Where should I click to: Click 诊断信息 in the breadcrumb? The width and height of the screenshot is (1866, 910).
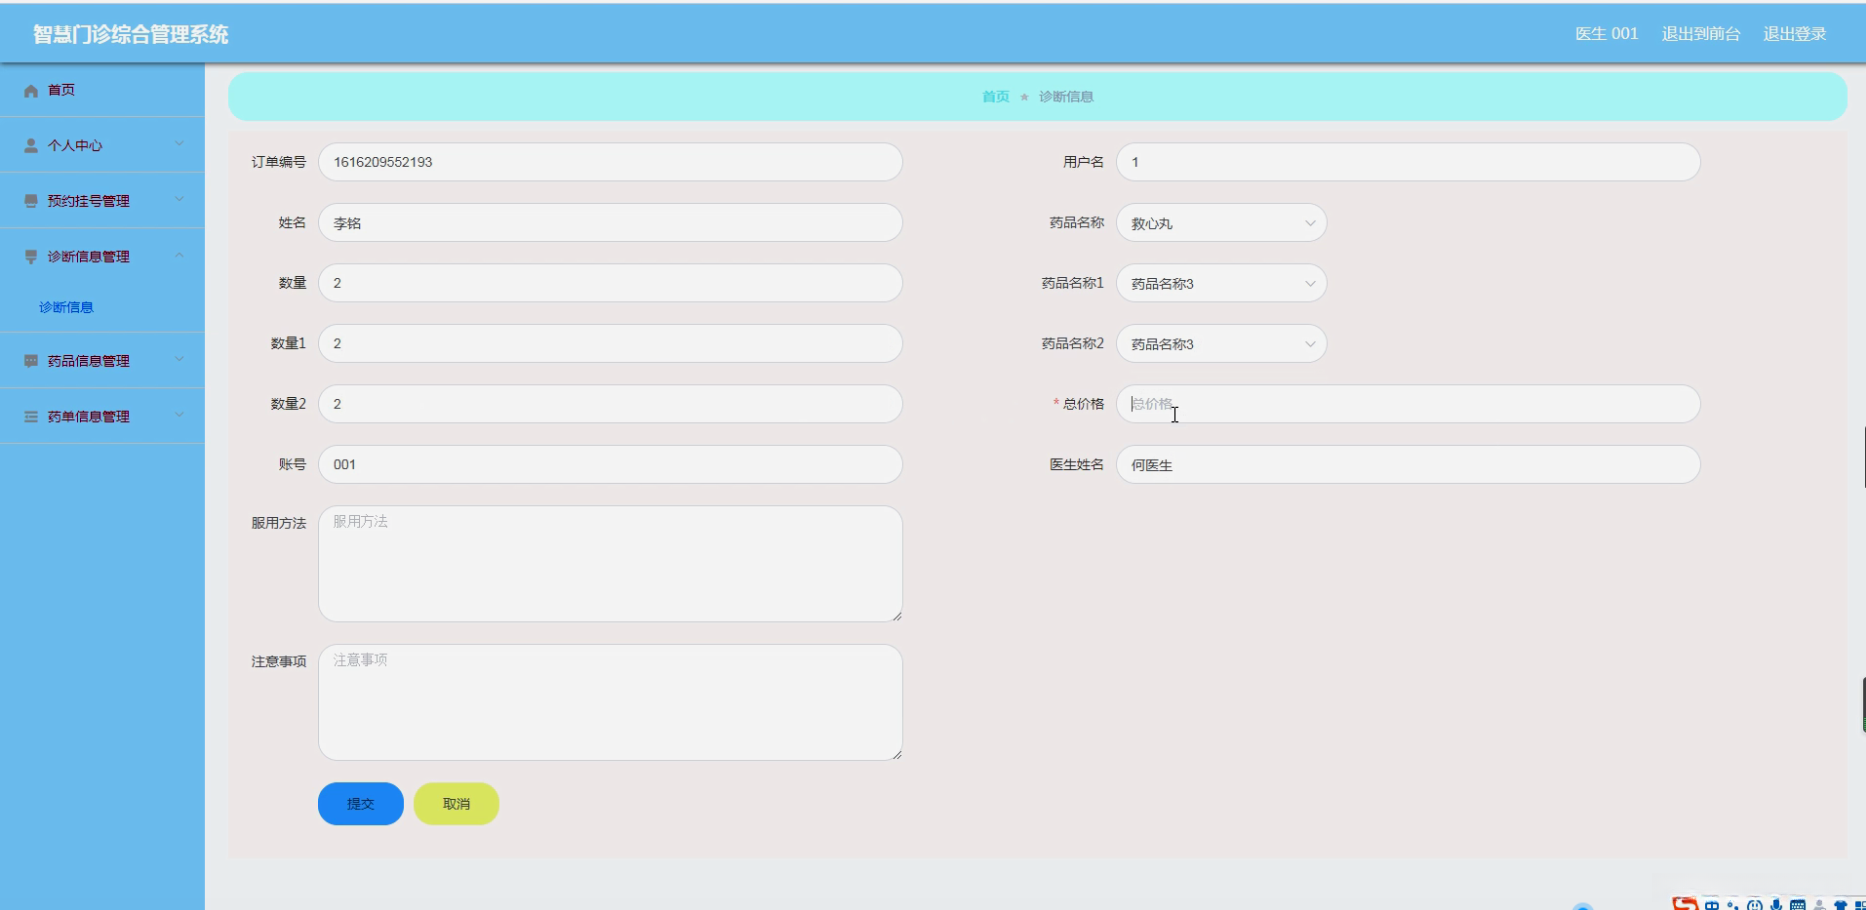(1066, 97)
